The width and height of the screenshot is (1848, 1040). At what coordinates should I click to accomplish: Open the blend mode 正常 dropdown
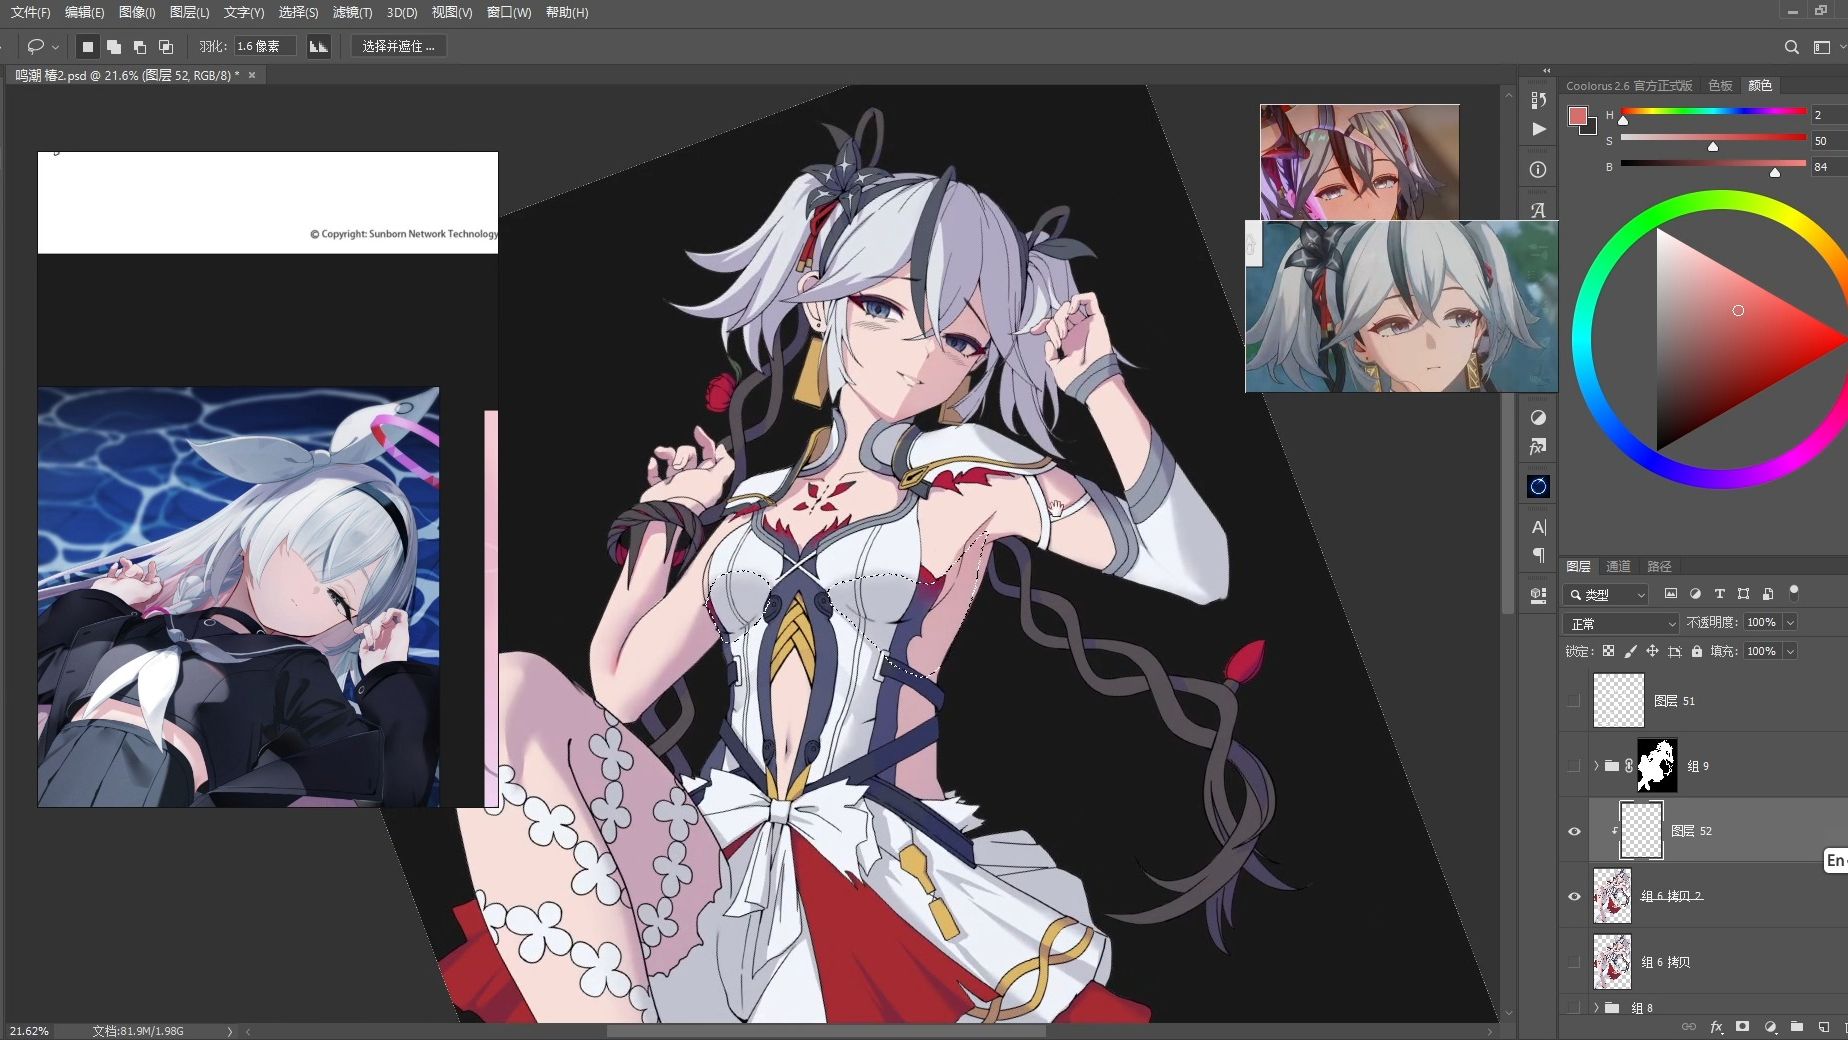(x=1621, y=623)
